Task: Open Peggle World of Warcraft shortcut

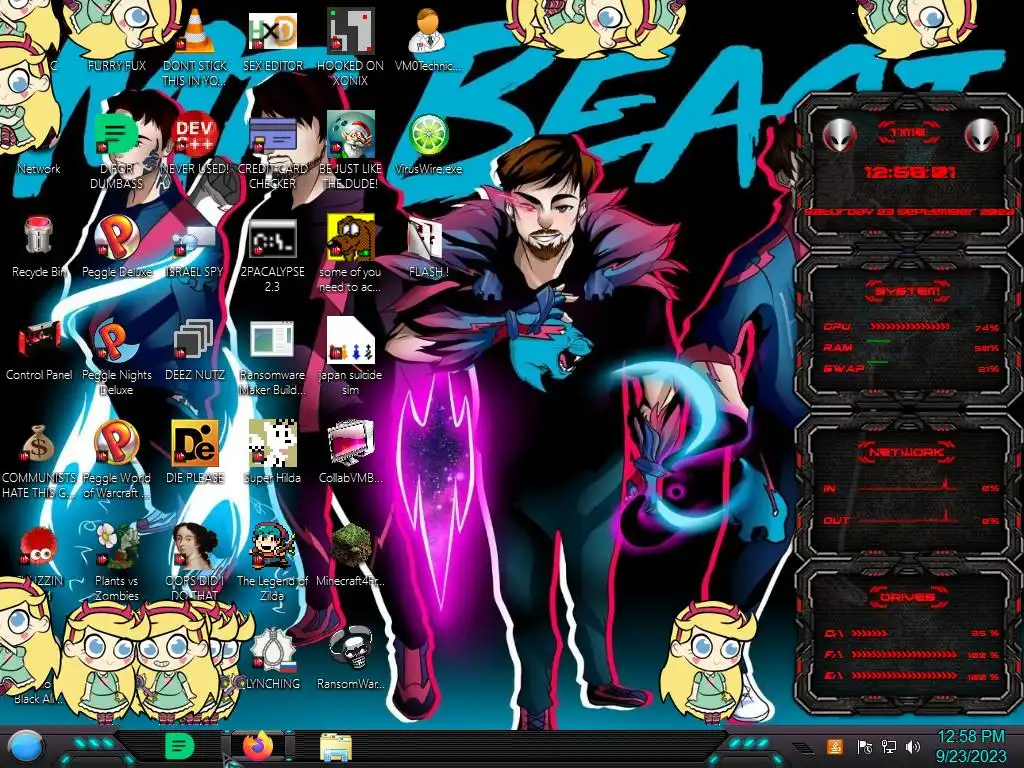Action: pos(117,443)
